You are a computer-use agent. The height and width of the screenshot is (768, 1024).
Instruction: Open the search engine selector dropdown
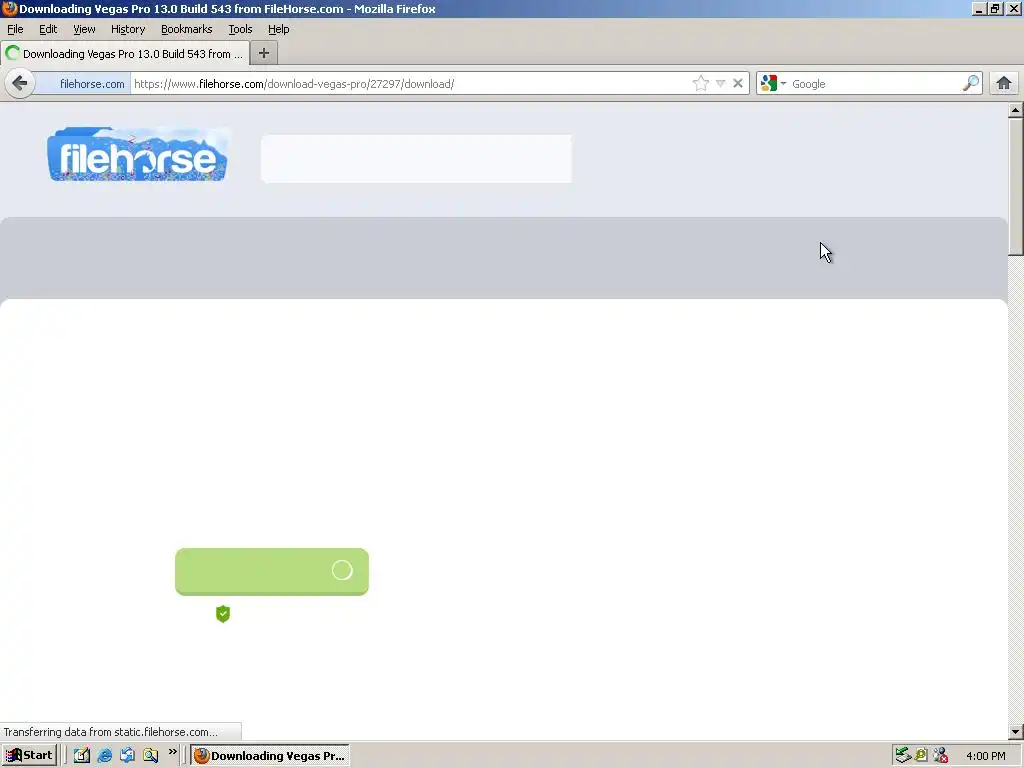click(773, 84)
